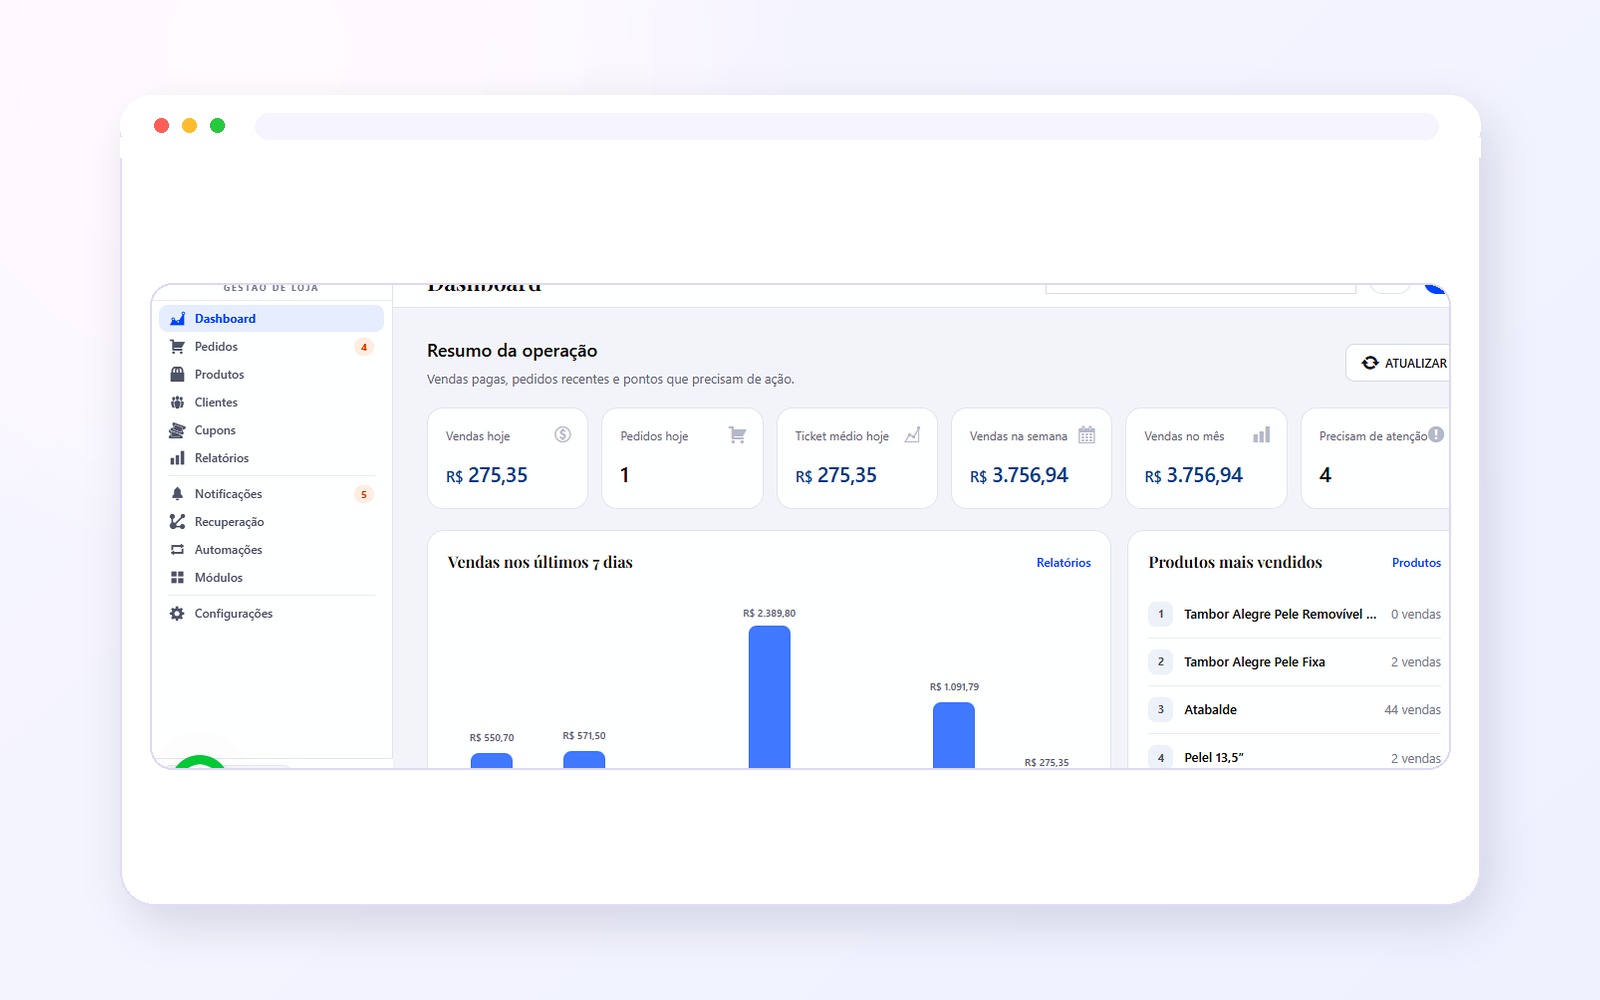
Task: Select the Tambor Alegre Pele Fixa row
Action: [x=1295, y=662]
